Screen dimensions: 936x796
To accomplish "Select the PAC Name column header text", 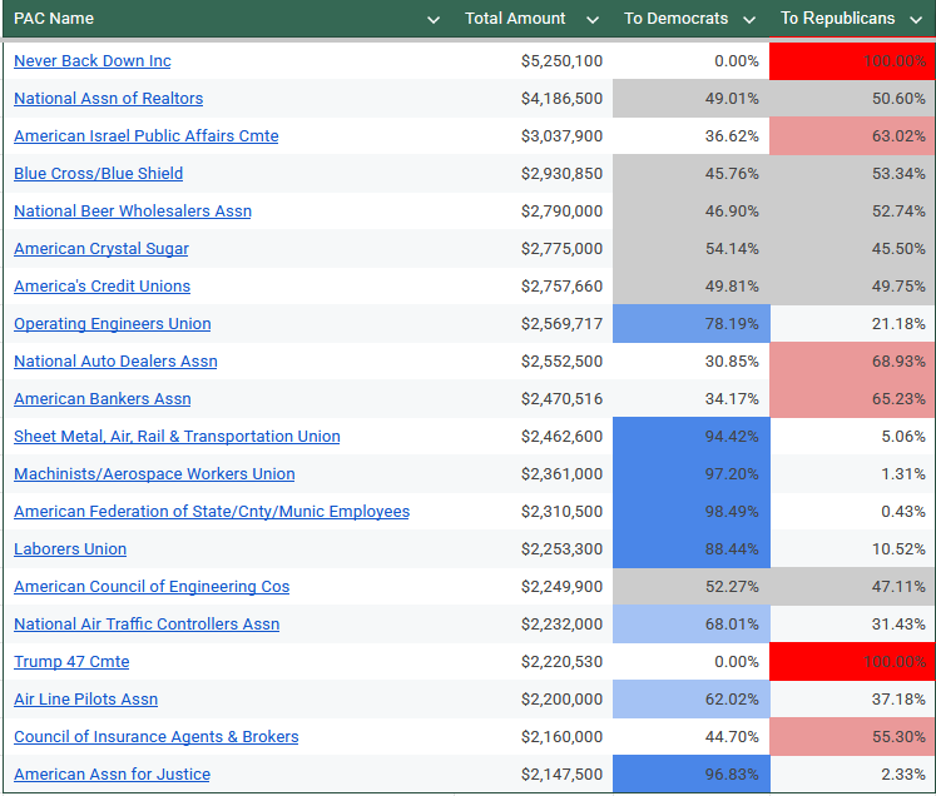I will coord(54,19).
